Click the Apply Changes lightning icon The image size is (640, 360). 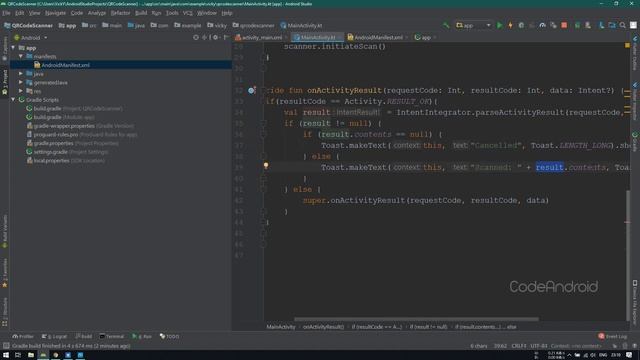coord(510,25)
